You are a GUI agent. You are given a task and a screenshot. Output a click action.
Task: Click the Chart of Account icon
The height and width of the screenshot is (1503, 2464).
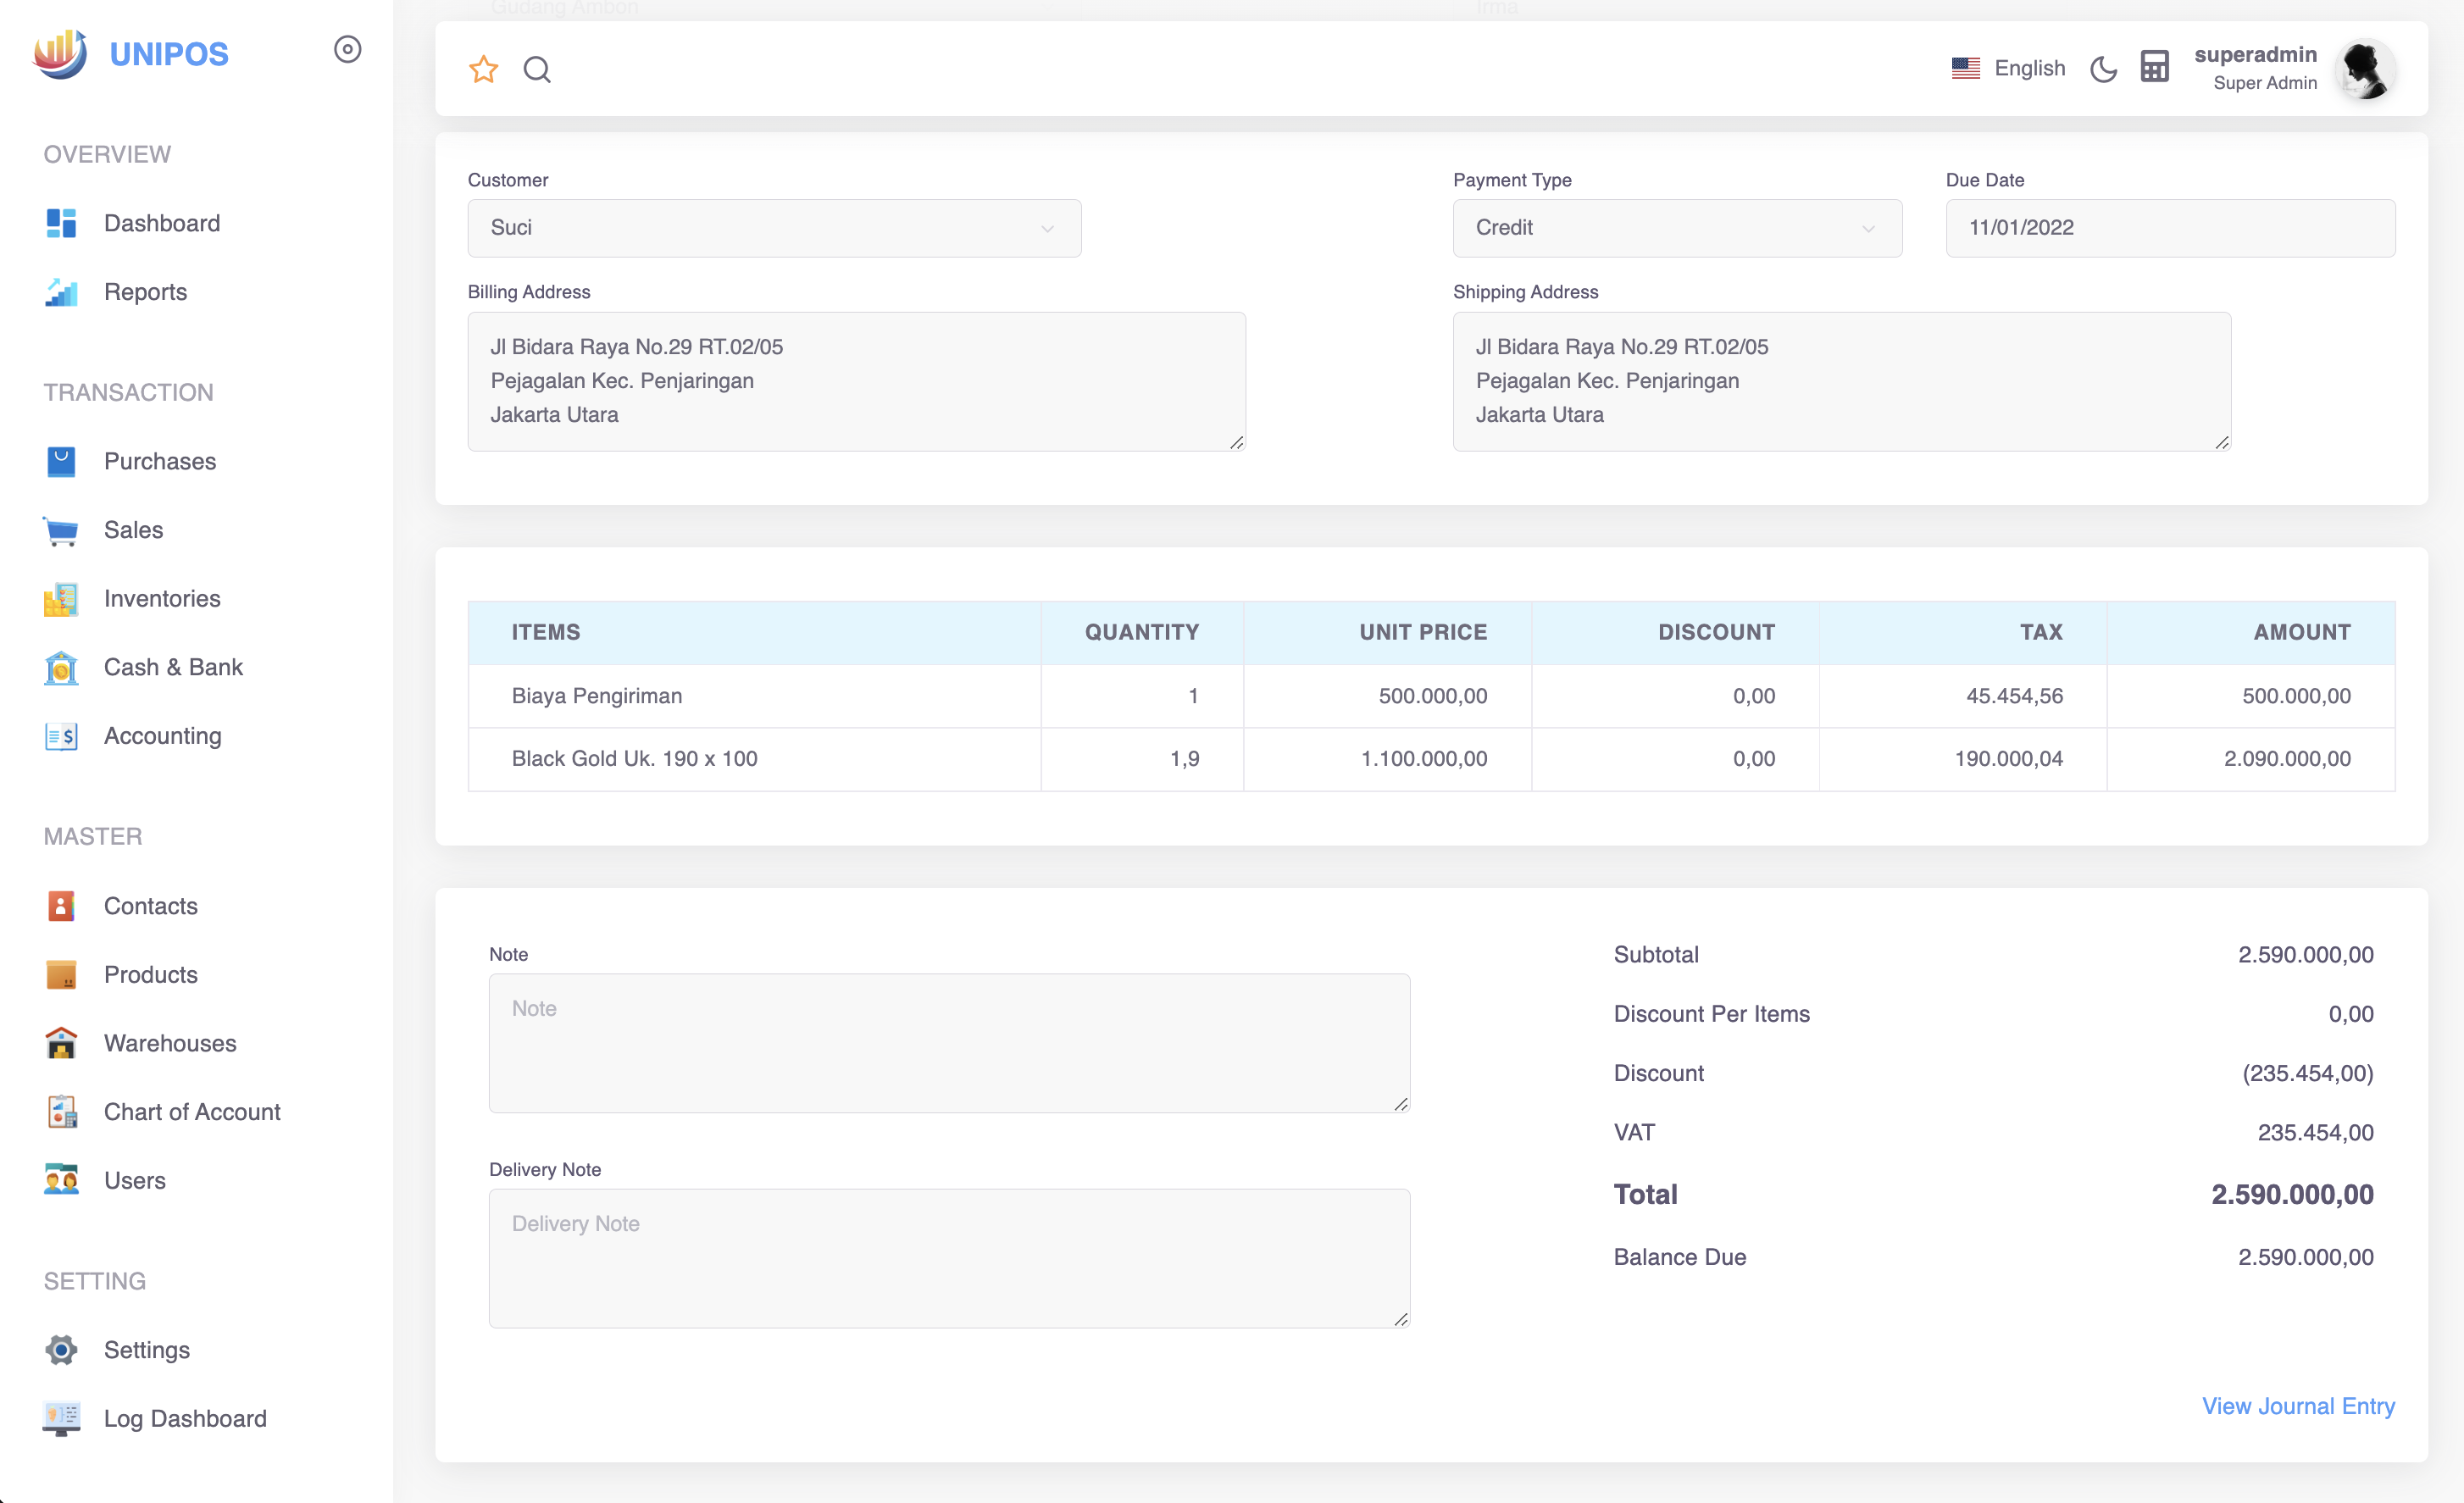click(x=61, y=1112)
